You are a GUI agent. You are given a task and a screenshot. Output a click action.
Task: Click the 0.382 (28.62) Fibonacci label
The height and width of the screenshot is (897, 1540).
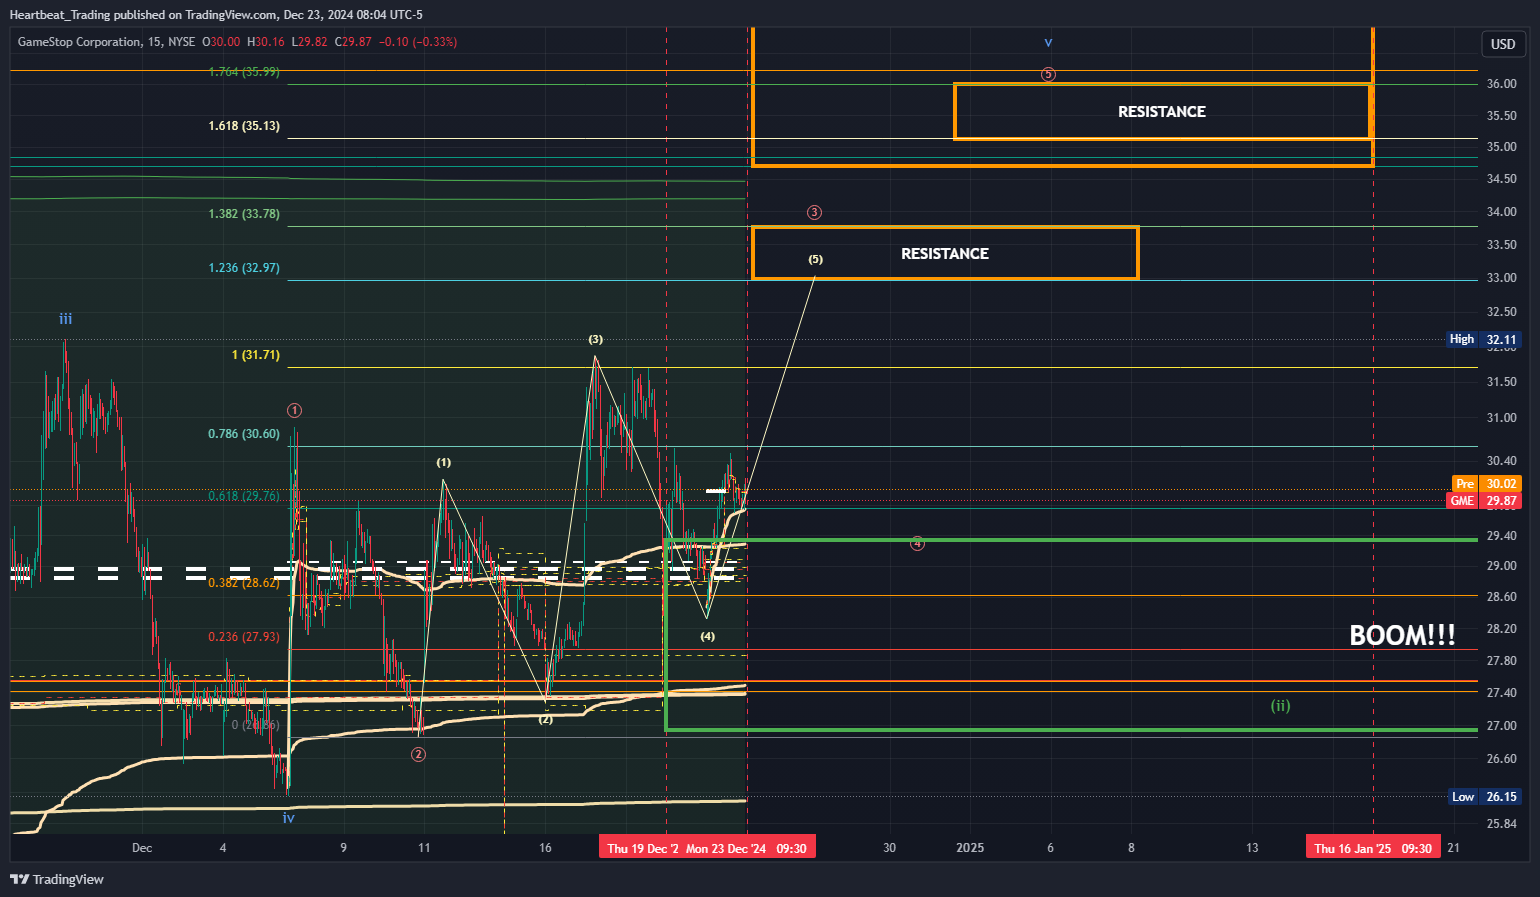coord(244,583)
